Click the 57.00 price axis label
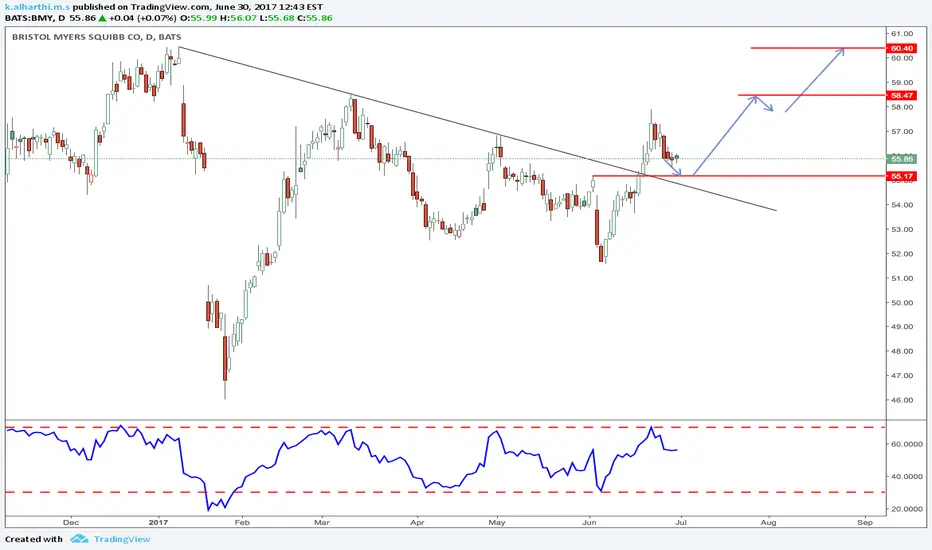The height and width of the screenshot is (550, 932). click(902, 131)
